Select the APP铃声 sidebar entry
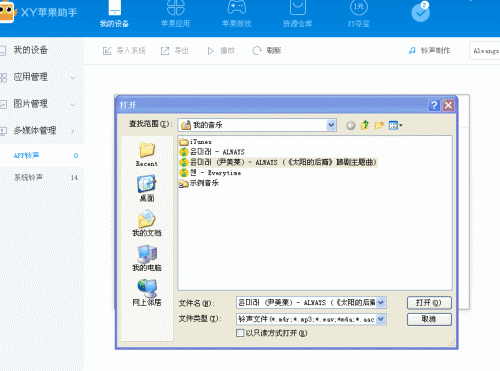 coord(42,155)
